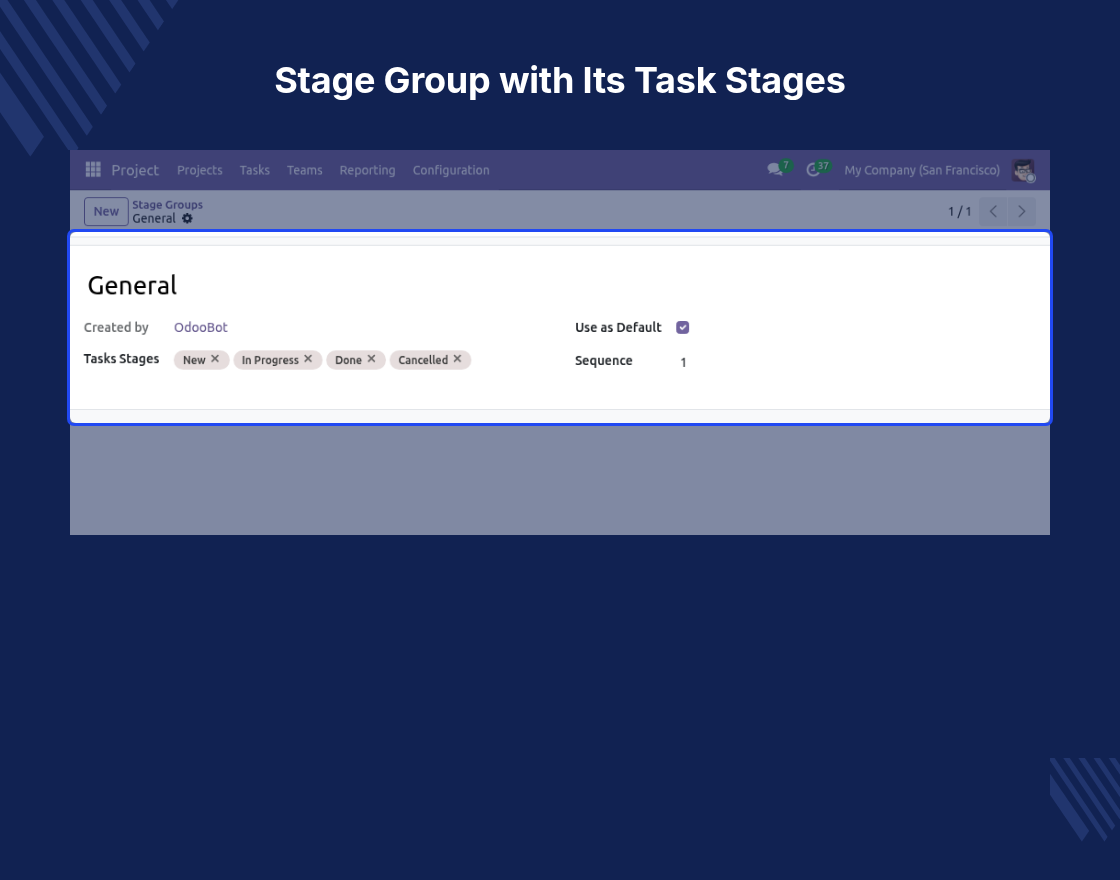Click the Sequence value 1
The height and width of the screenshot is (880, 1120).
point(684,362)
